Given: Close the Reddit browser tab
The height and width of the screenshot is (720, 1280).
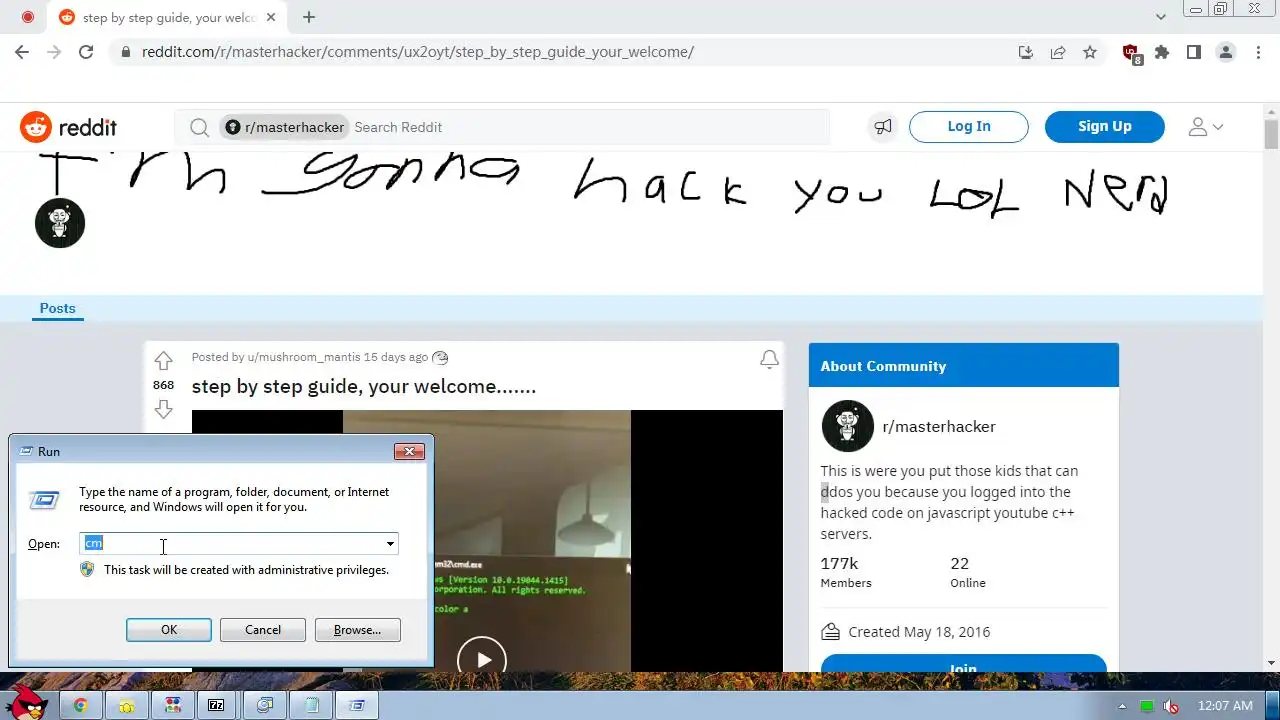Looking at the screenshot, I should click(x=271, y=17).
